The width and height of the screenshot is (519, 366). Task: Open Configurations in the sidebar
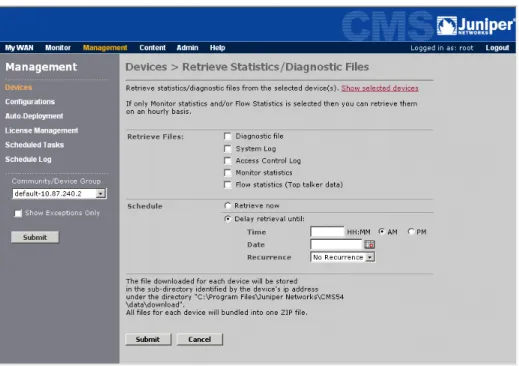coord(30,102)
